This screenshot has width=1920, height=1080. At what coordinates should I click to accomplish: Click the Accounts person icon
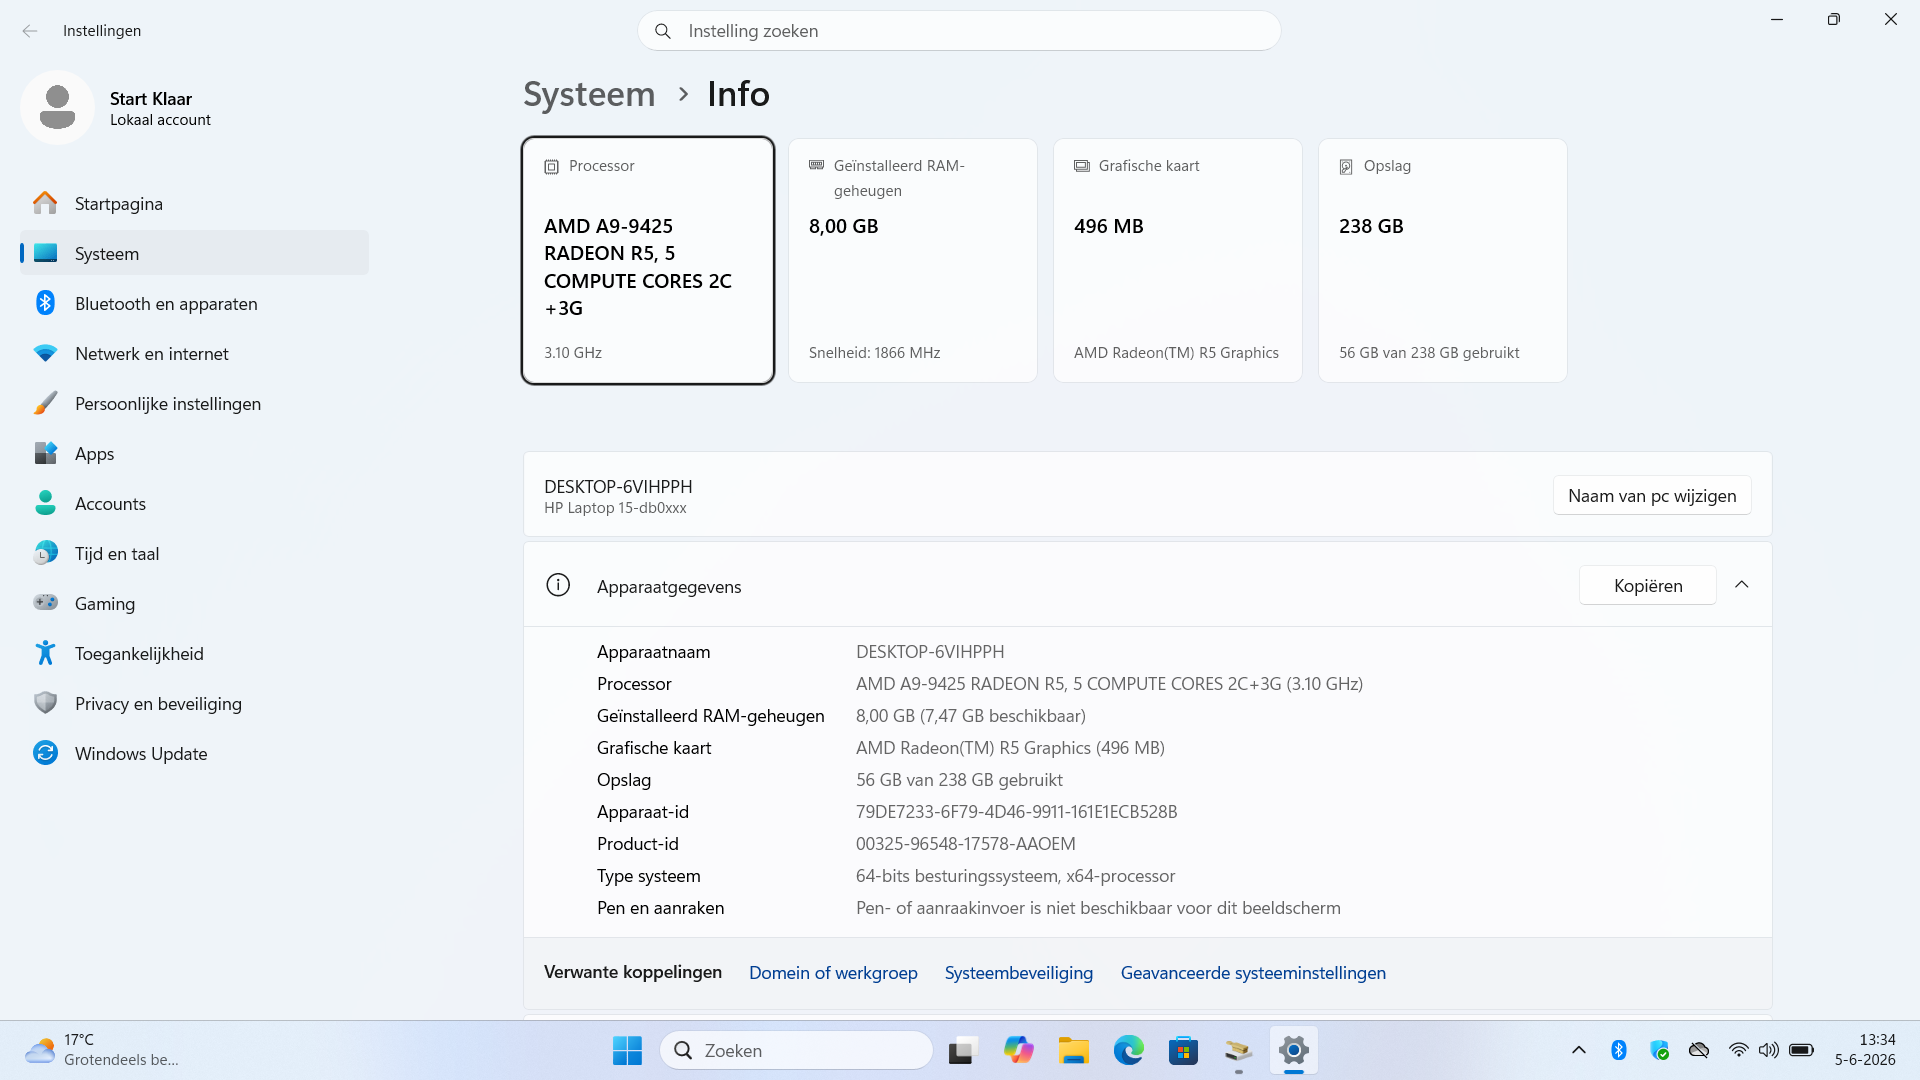coord(45,503)
